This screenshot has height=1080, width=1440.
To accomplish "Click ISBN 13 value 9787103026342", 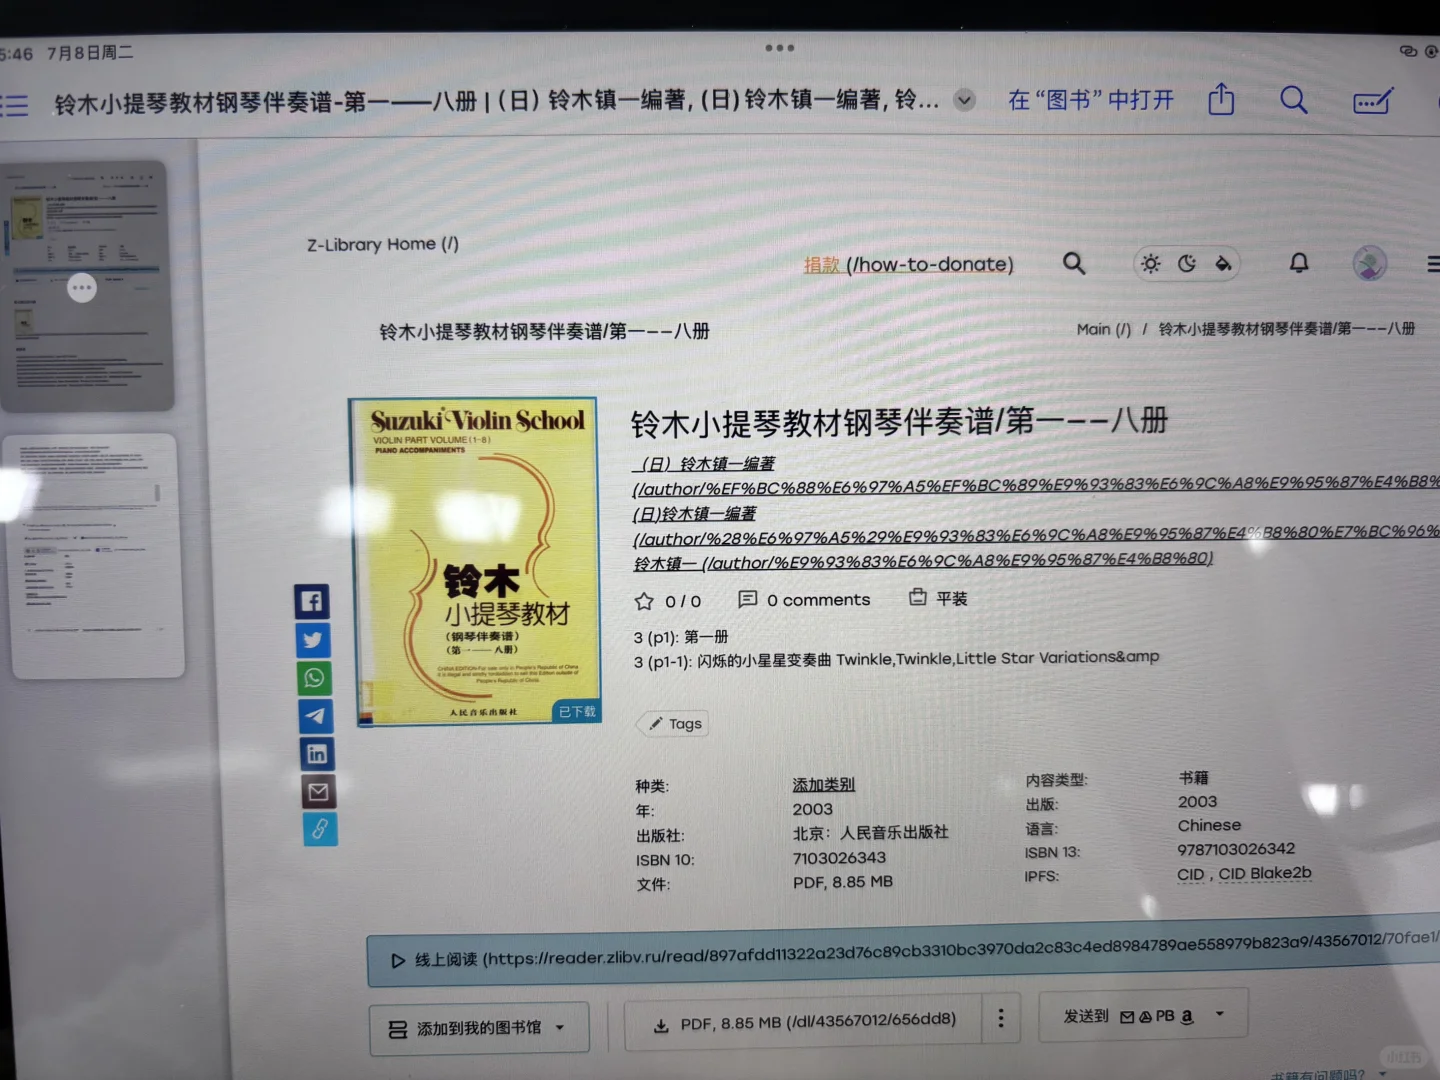I will point(1236,849).
